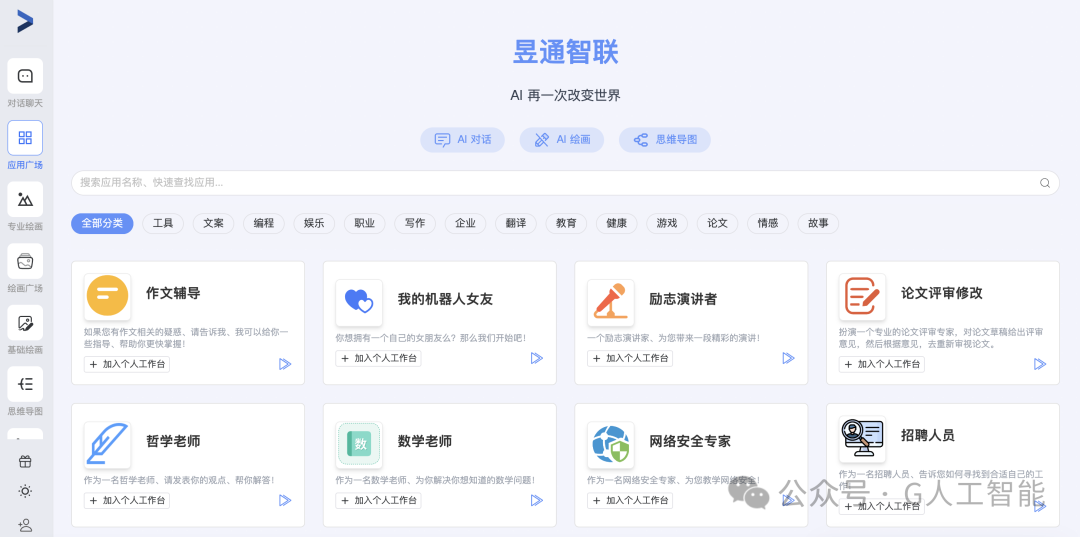Image resolution: width=1080 pixels, height=537 pixels.
Task: Select the 全部分类 category tab
Action: point(102,223)
